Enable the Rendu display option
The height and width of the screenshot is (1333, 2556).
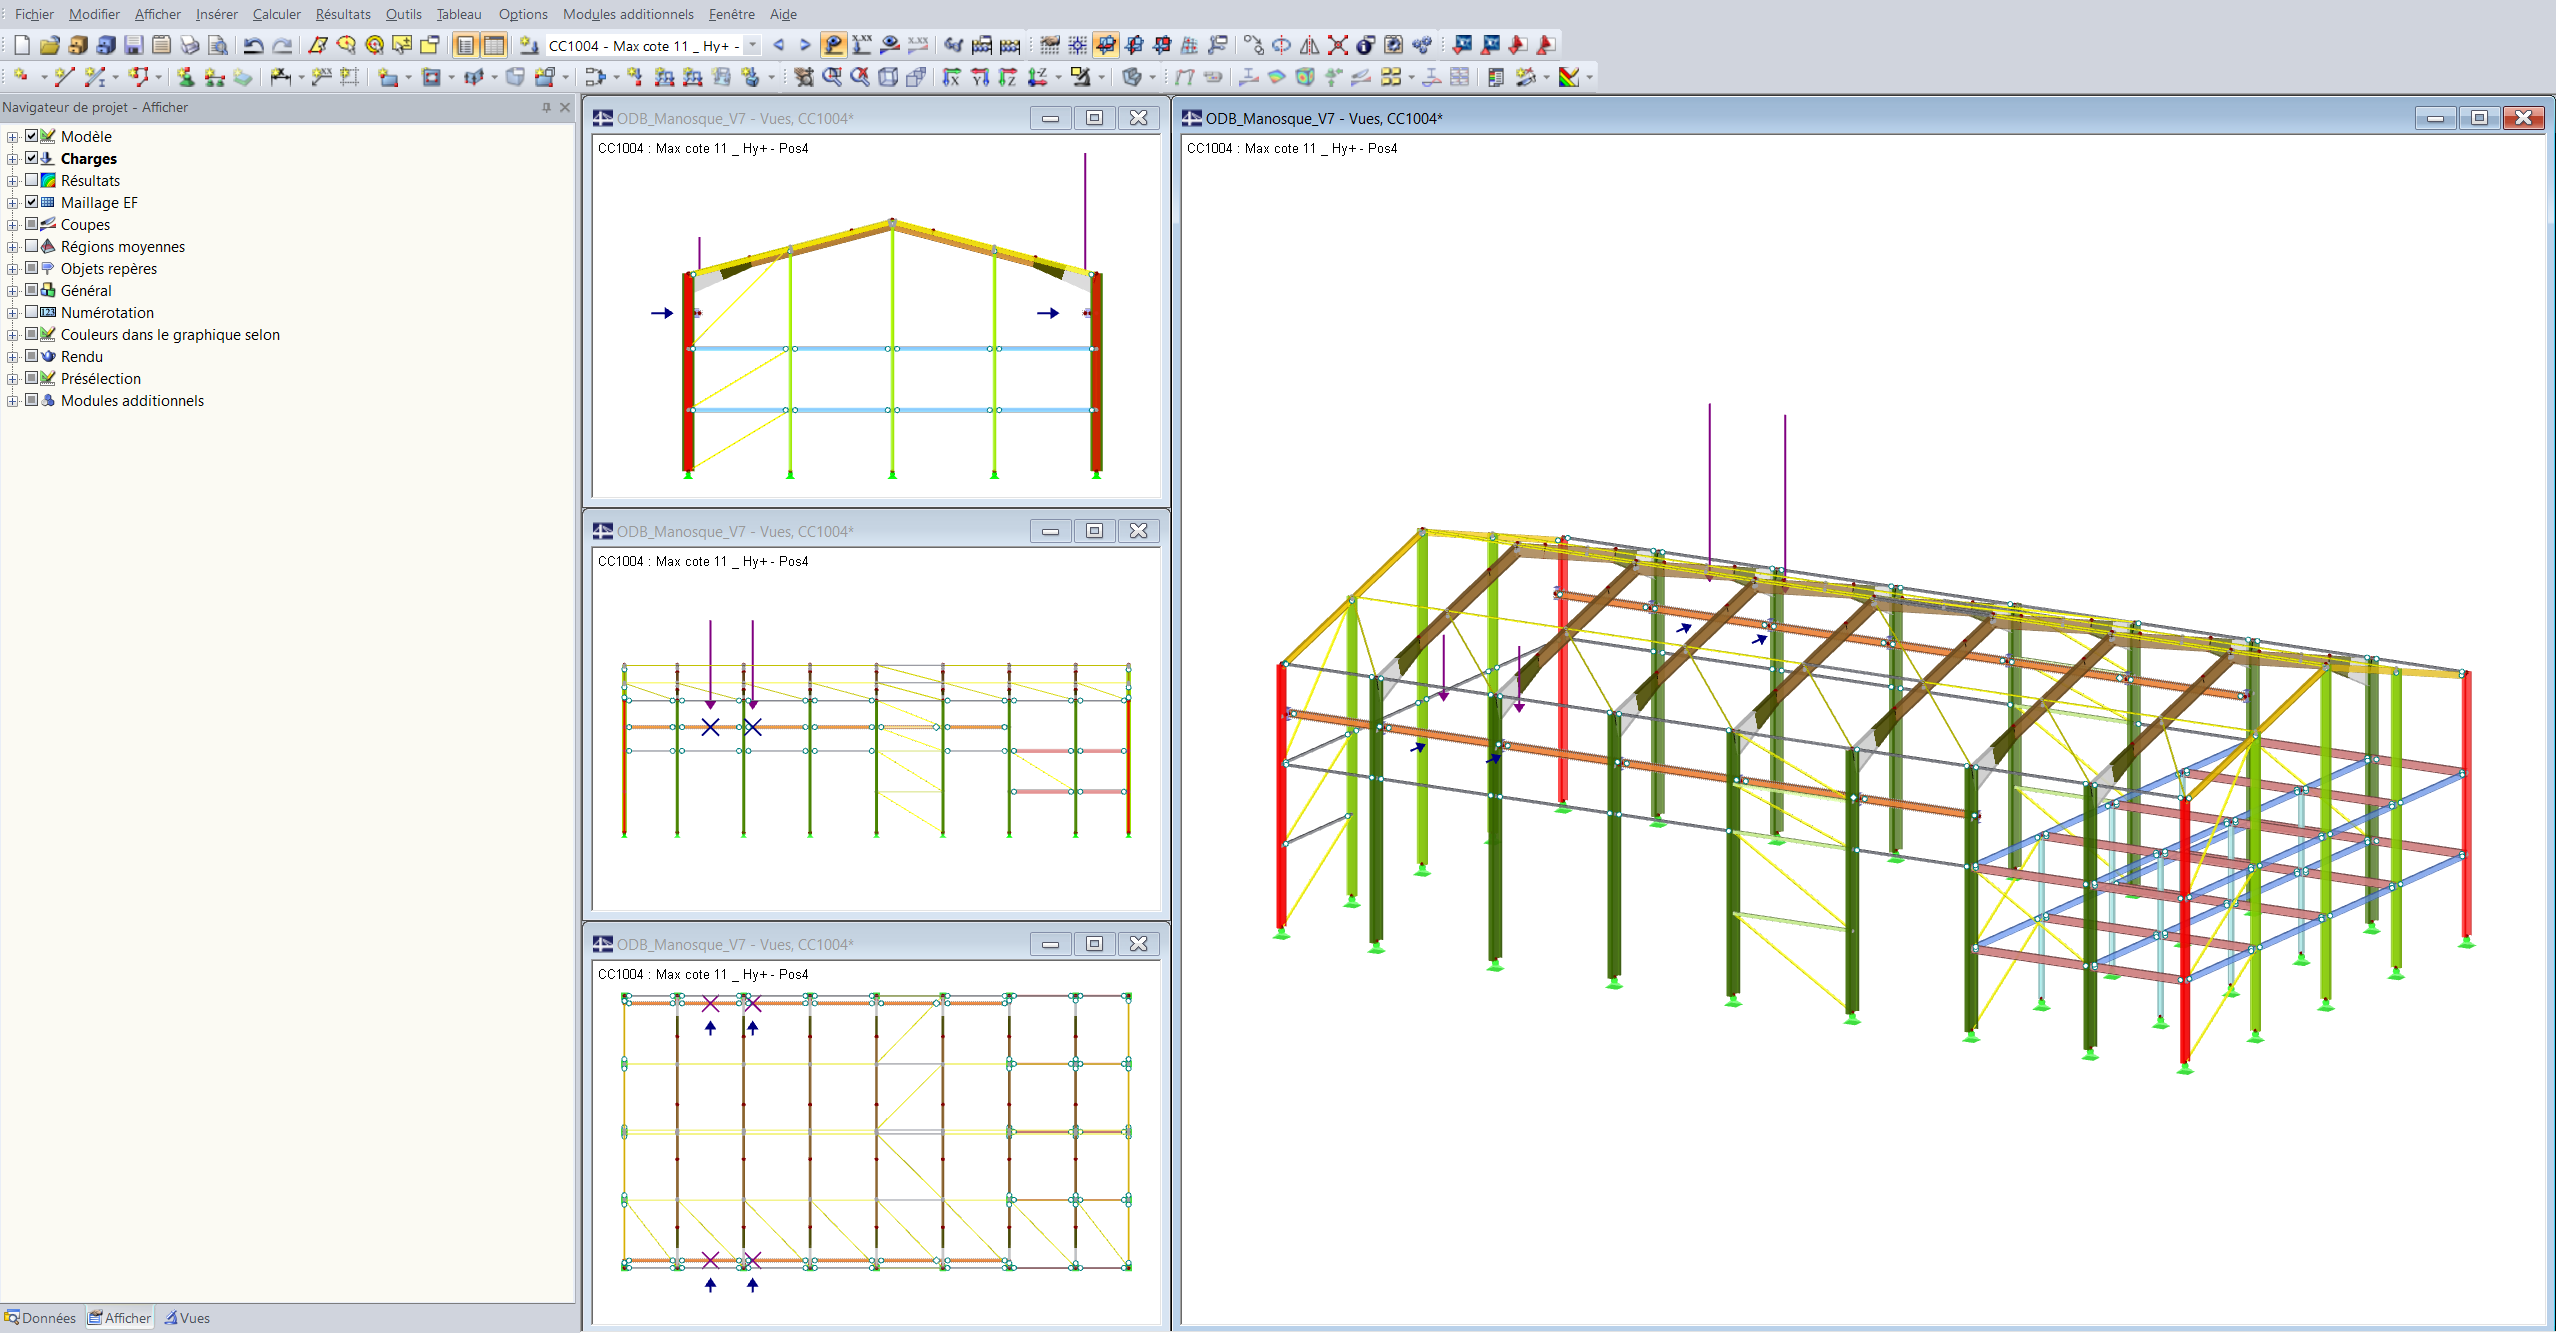click(32, 356)
